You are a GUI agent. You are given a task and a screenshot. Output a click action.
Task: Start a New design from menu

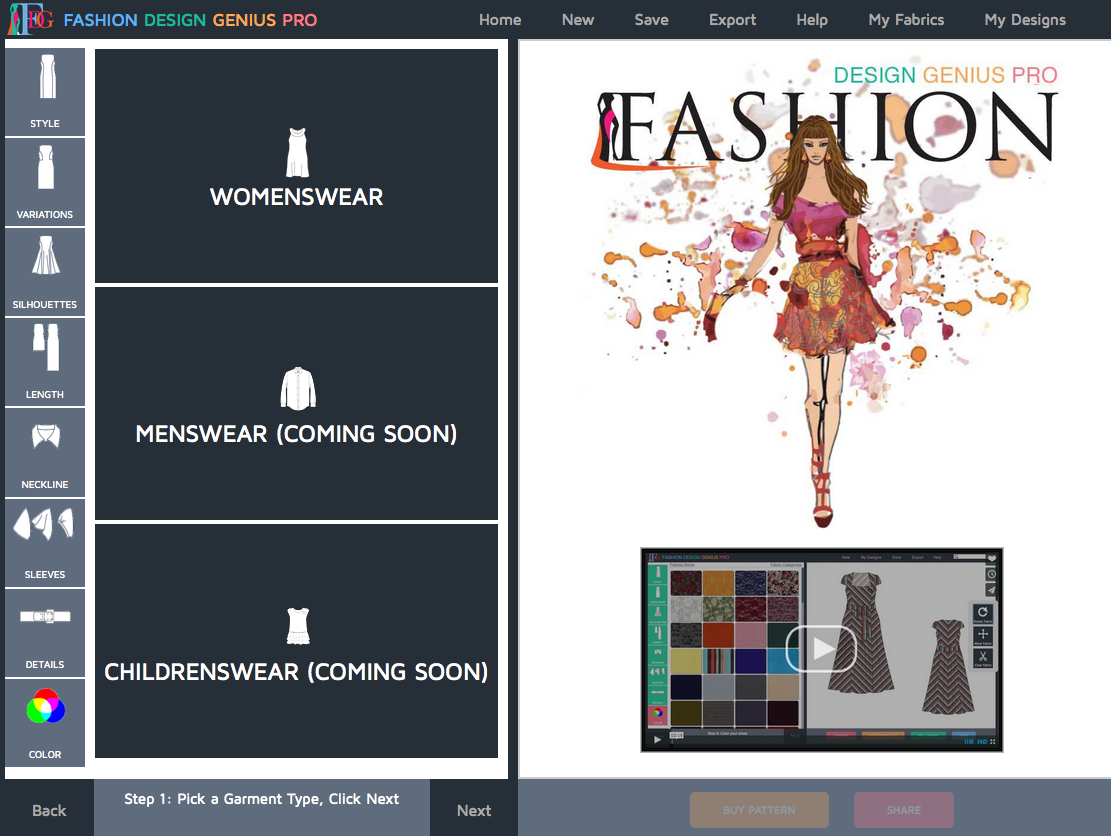click(x=578, y=20)
